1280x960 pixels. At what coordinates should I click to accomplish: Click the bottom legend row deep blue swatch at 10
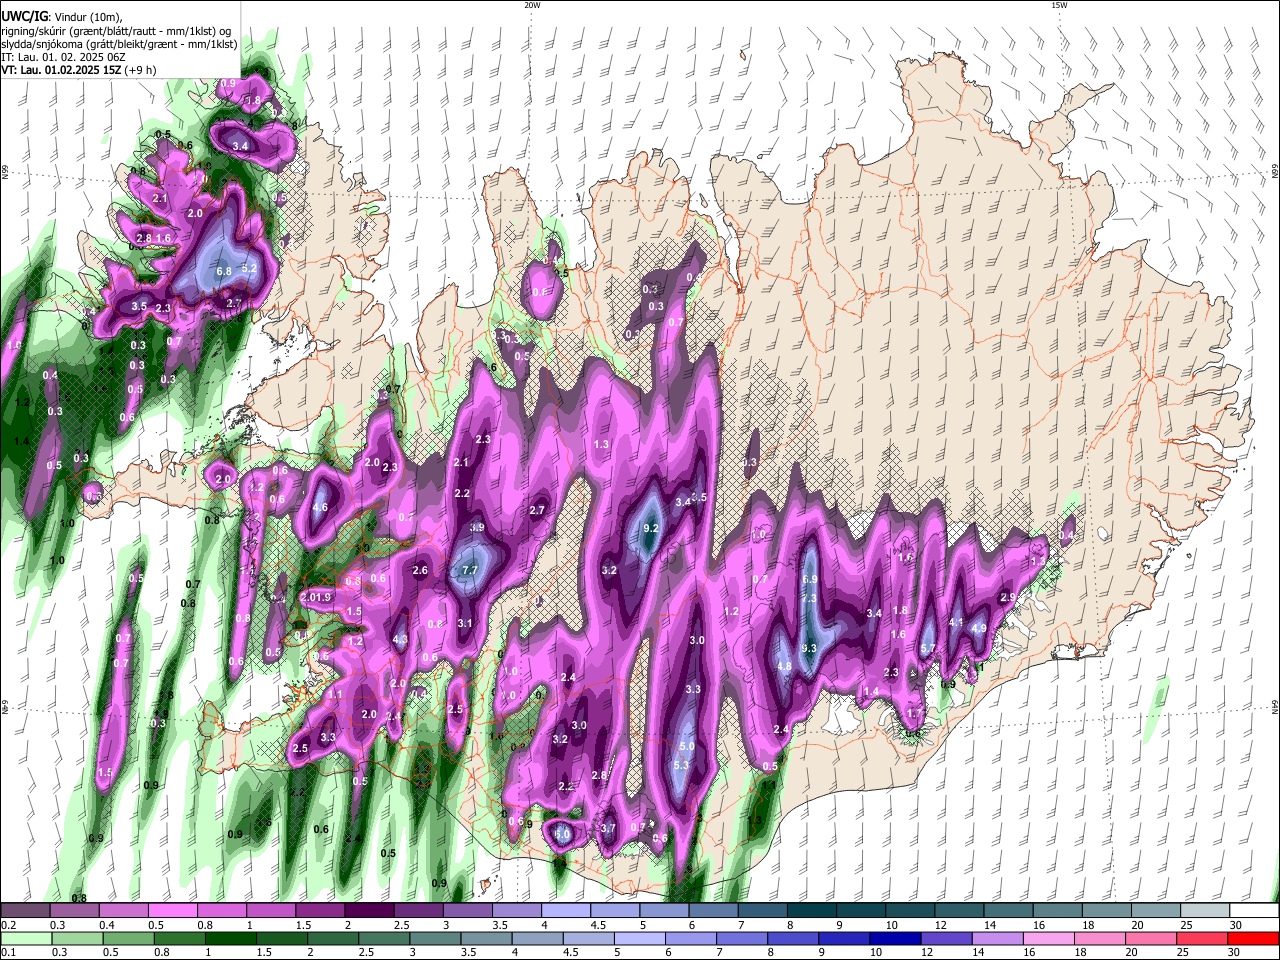tap(893, 938)
